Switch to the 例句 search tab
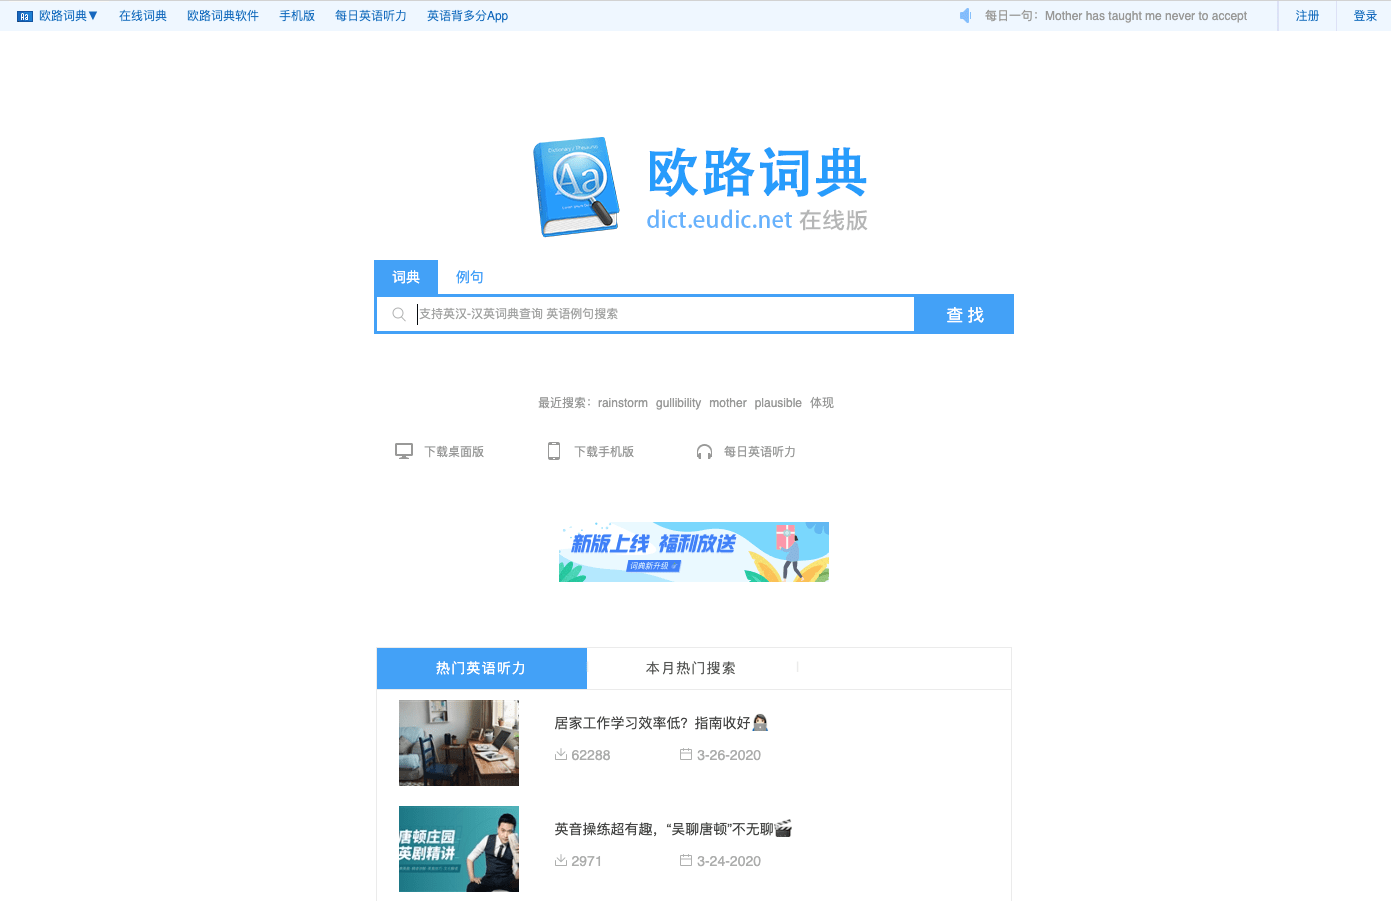This screenshot has height=901, width=1391. pos(469,277)
